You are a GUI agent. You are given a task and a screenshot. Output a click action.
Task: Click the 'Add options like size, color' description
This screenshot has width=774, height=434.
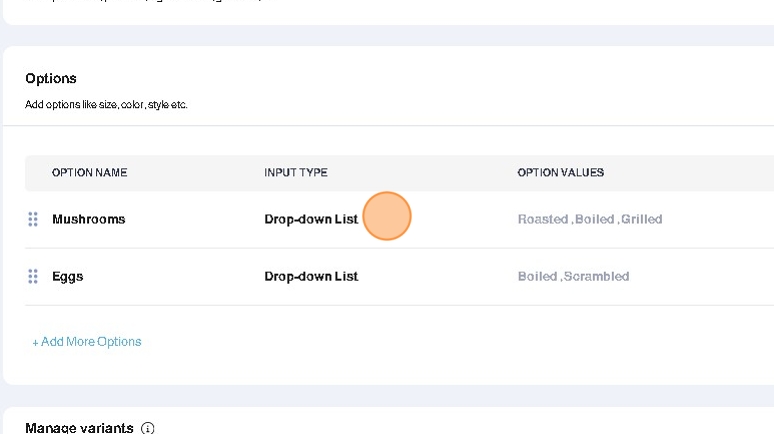point(106,104)
